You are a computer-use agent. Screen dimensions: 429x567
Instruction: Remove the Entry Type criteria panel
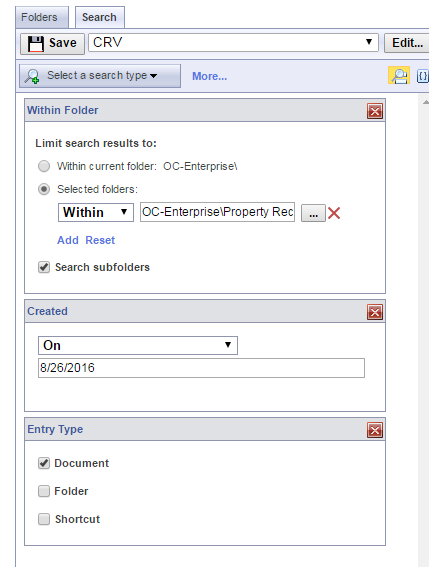click(375, 430)
